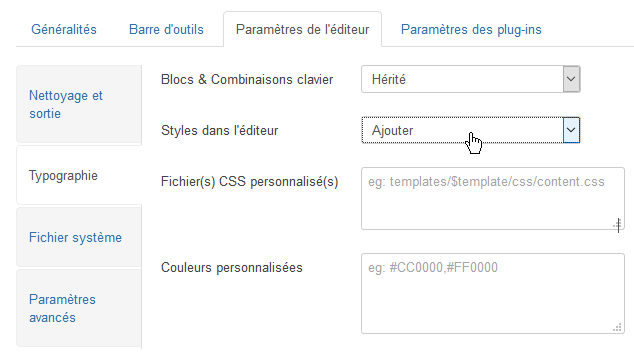Click the Fichier(s) CSS personnalisé(s) label
Viewport: 634px width, 364px height.
tap(249, 182)
